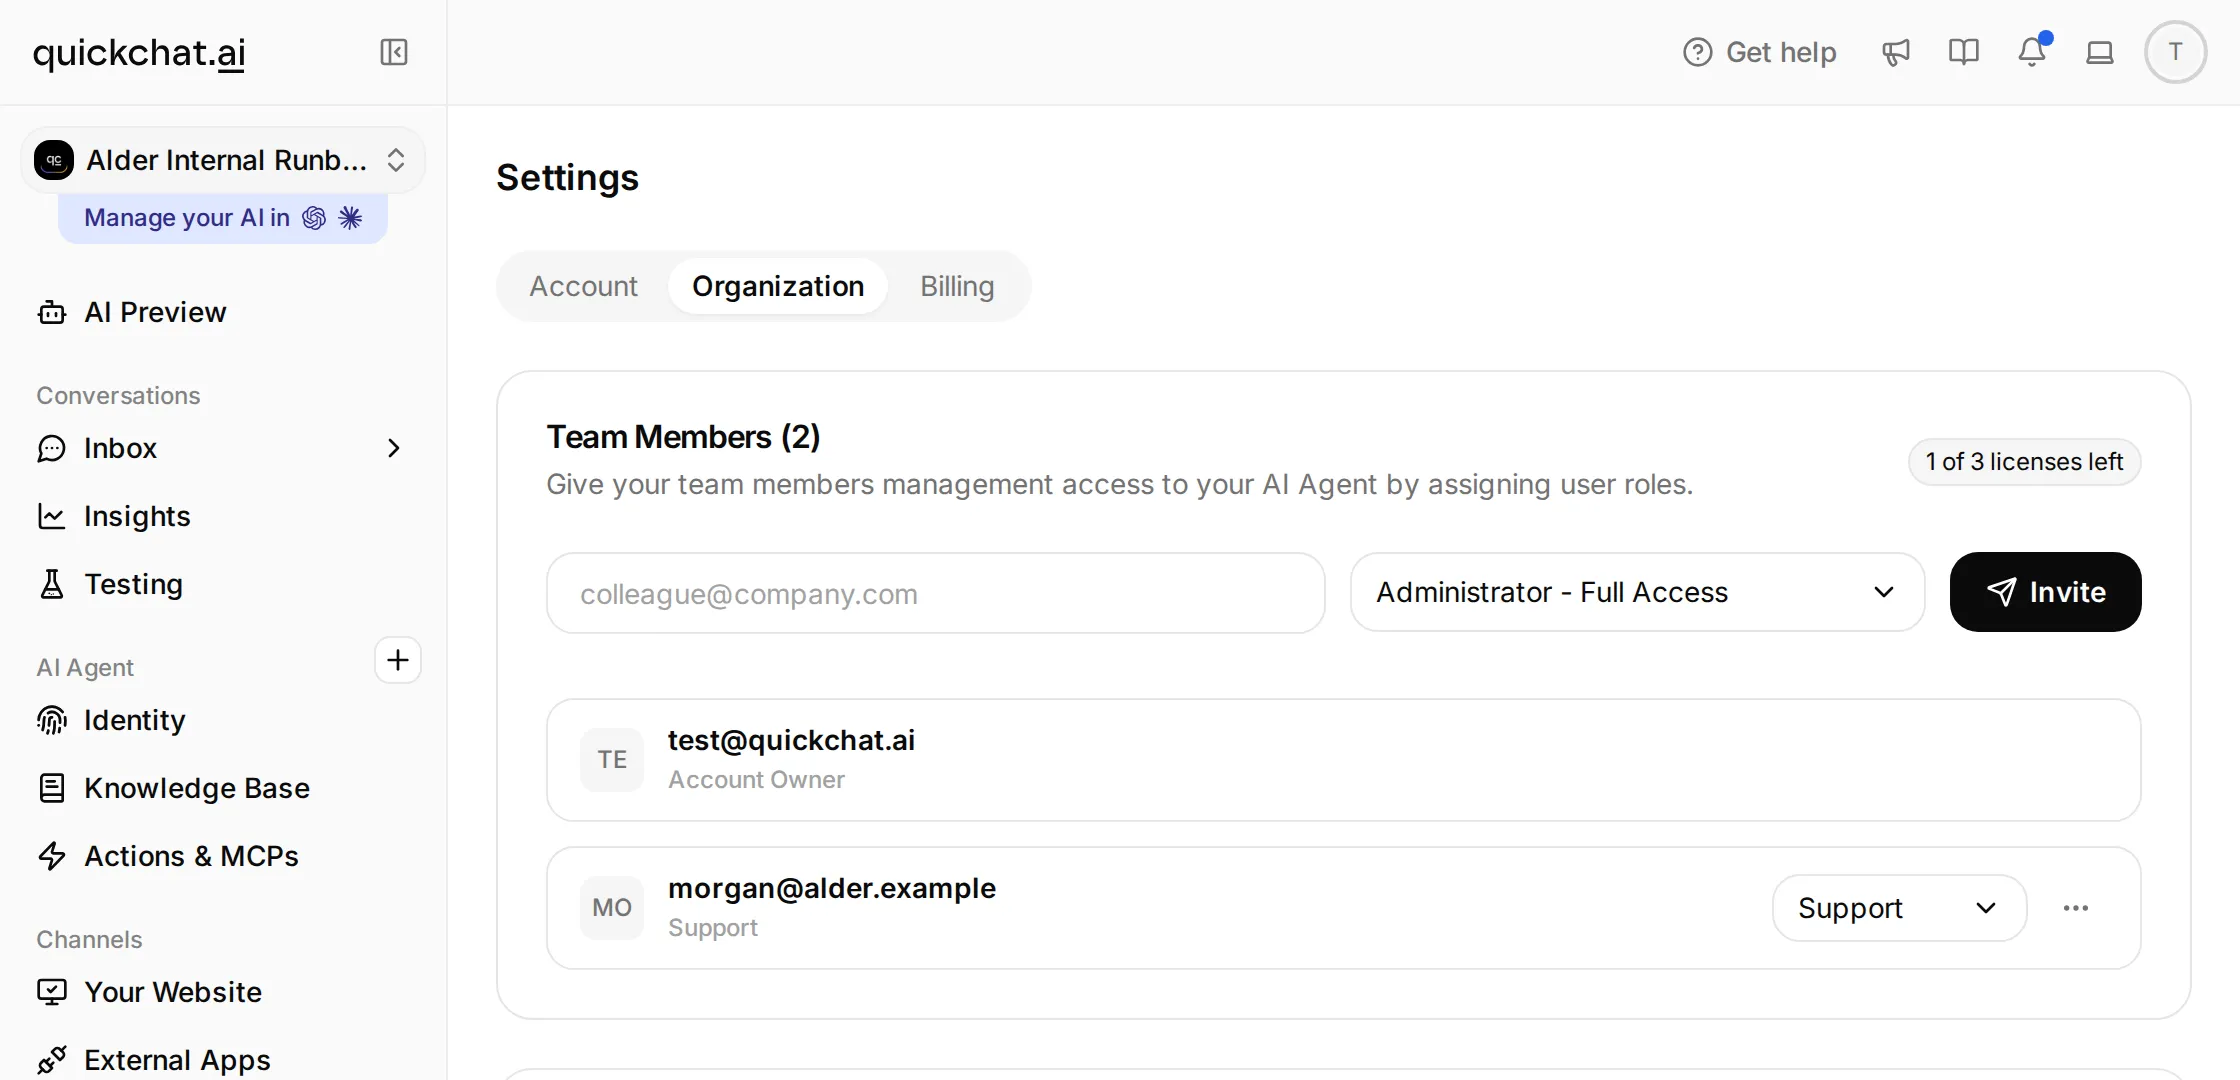Image resolution: width=2240 pixels, height=1080 pixels.
Task: Click the quickchat.ai logo
Action: pos(139,53)
